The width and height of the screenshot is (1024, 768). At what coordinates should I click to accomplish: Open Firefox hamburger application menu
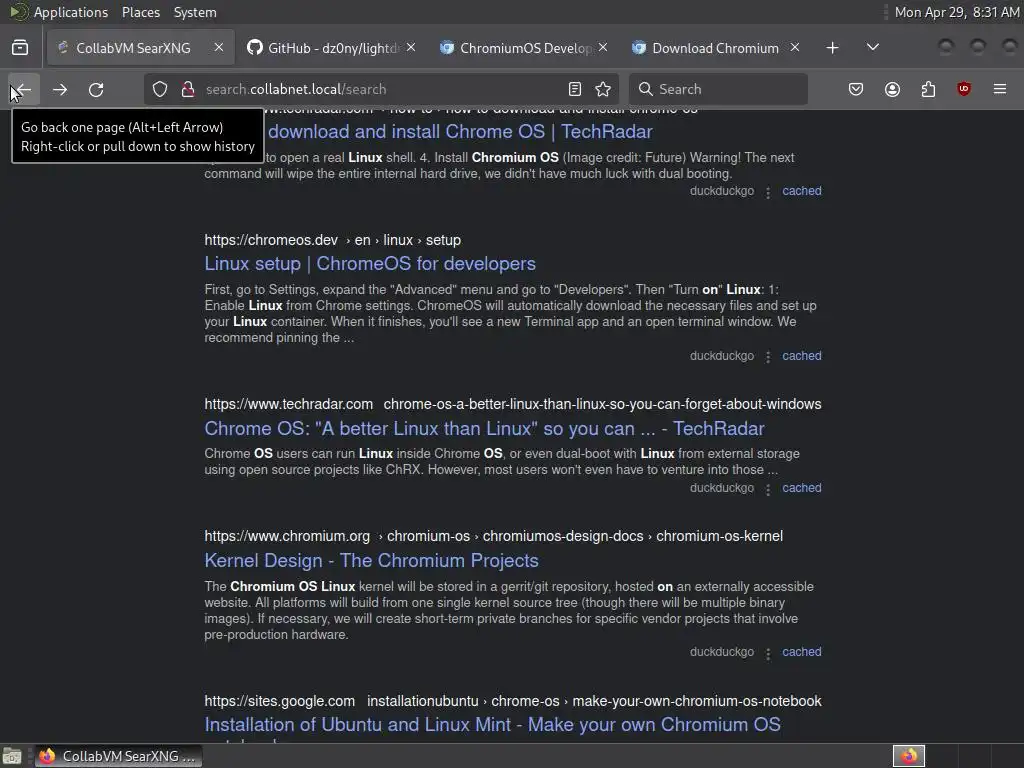[x=1000, y=89]
